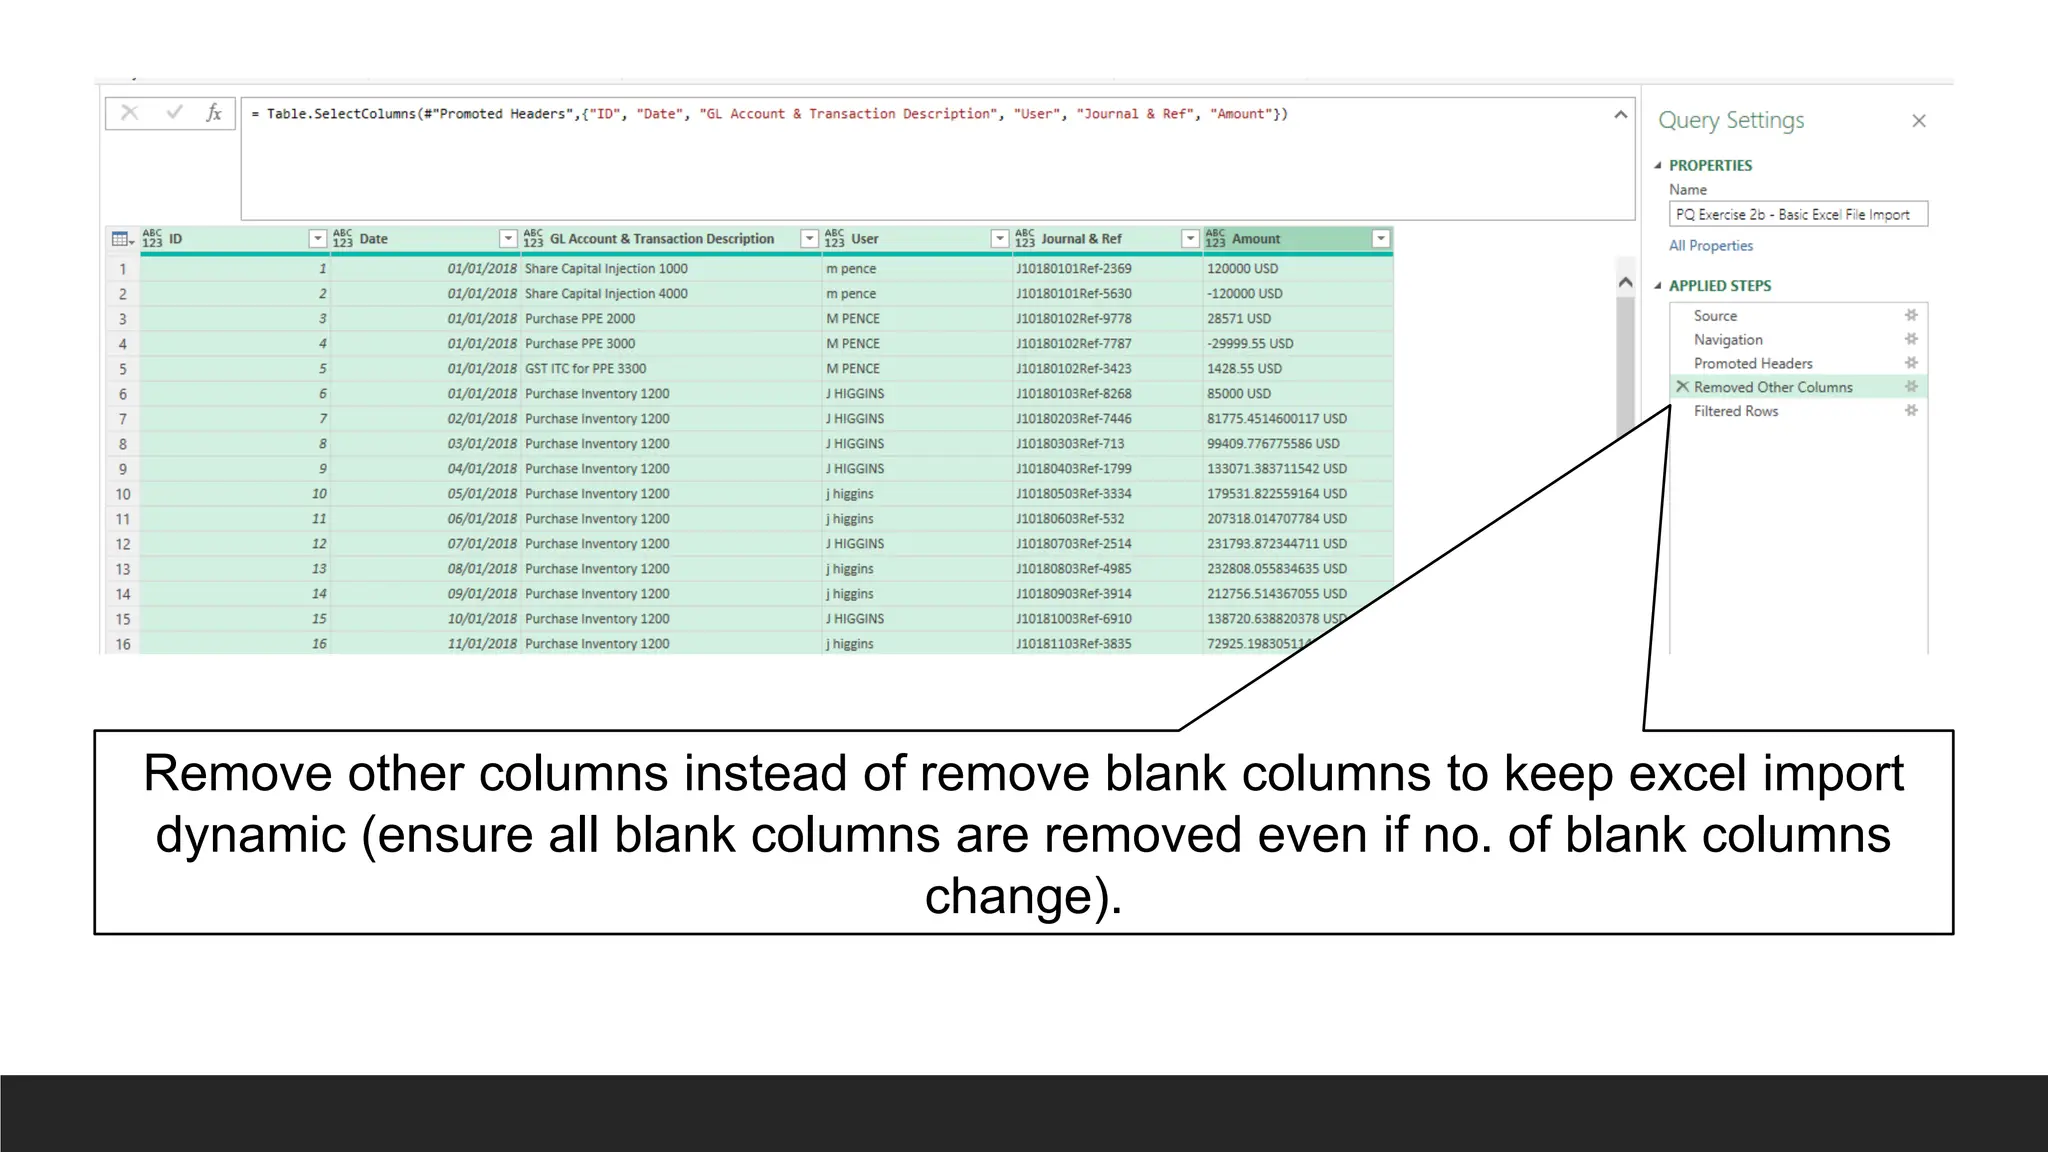Open the GL Account & Transaction Description filter dropdown
This screenshot has height=1152, width=2048.
point(809,239)
